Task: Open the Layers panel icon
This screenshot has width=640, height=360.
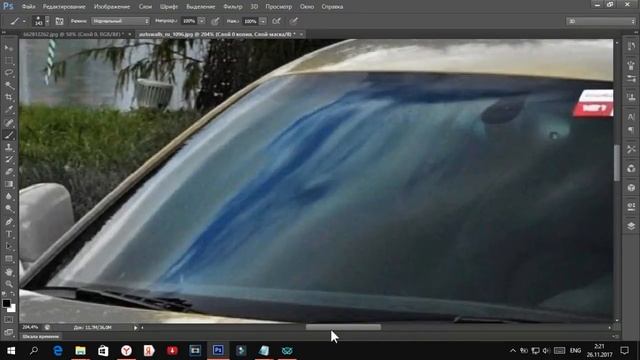Action: pyautogui.click(x=631, y=226)
